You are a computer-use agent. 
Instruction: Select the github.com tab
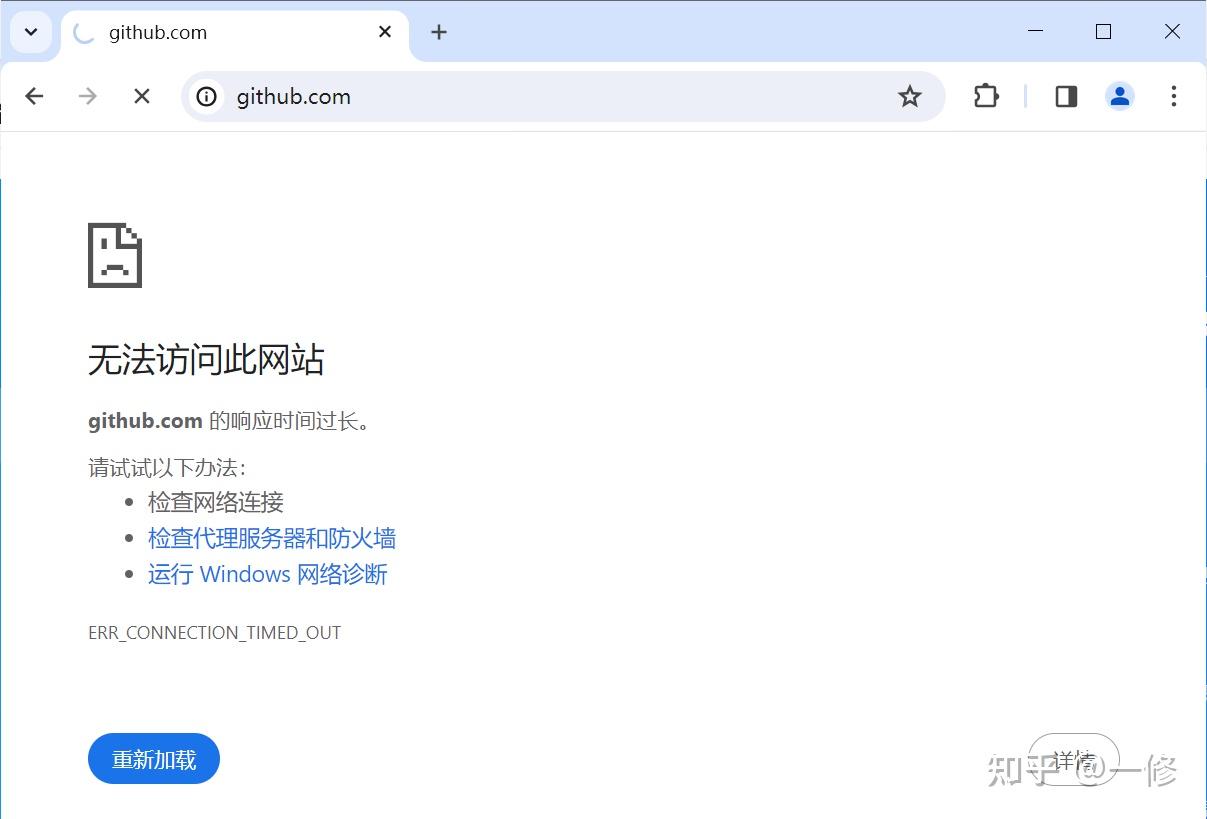(x=200, y=32)
